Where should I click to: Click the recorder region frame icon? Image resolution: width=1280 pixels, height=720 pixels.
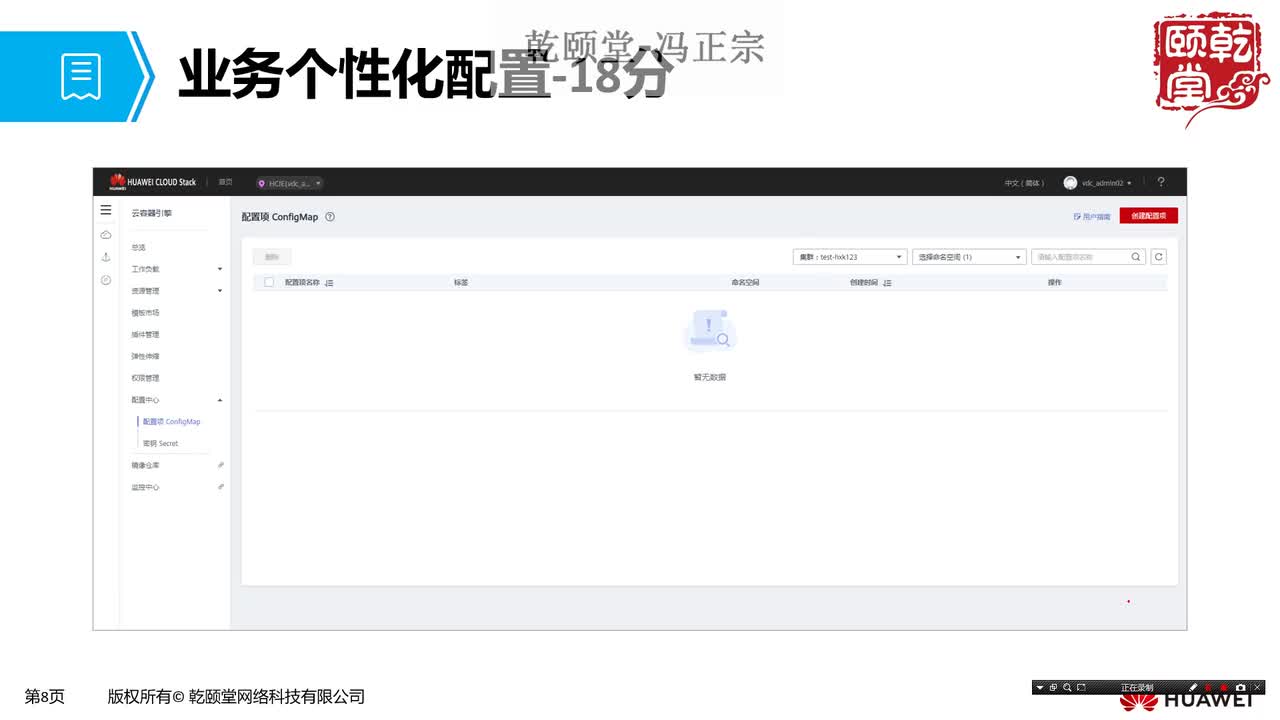click(x=1081, y=688)
